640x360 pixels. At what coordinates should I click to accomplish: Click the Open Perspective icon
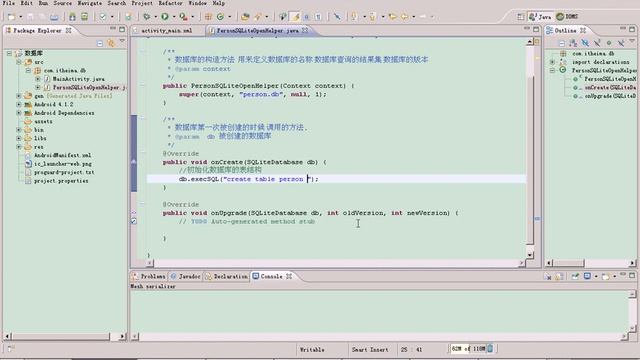[521, 17]
